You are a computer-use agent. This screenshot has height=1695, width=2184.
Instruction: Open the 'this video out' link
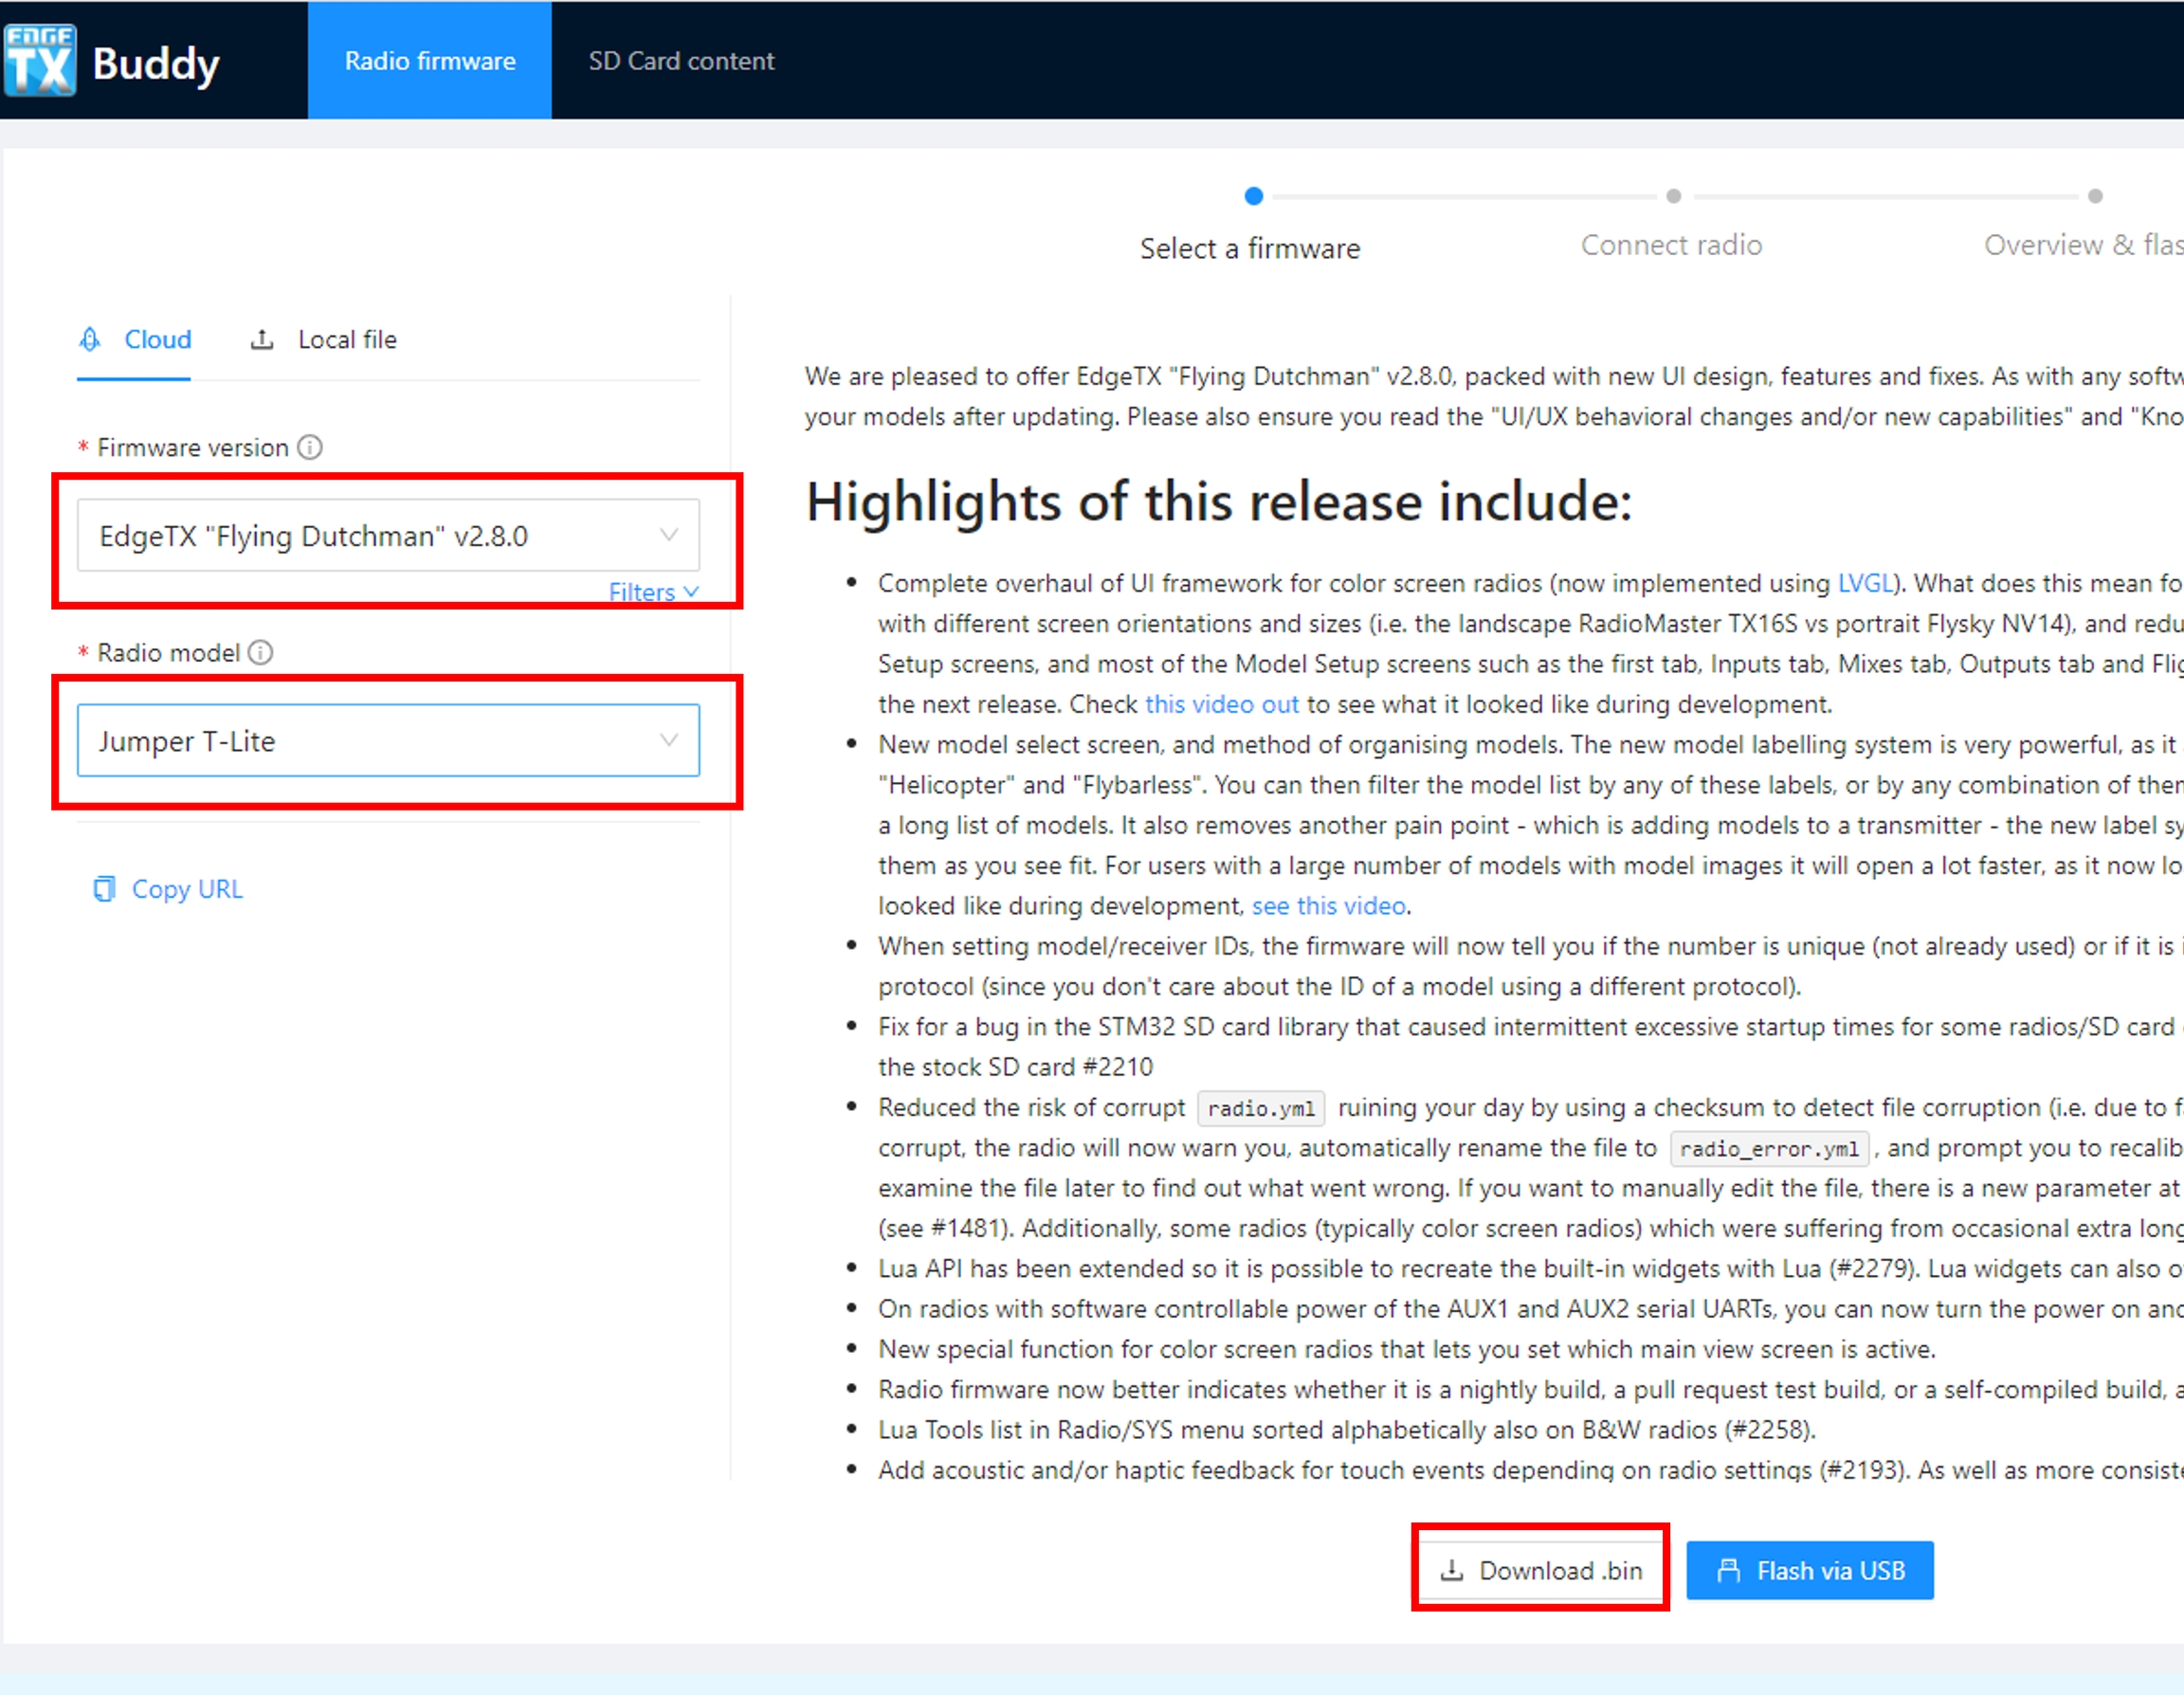(1221, 704)
